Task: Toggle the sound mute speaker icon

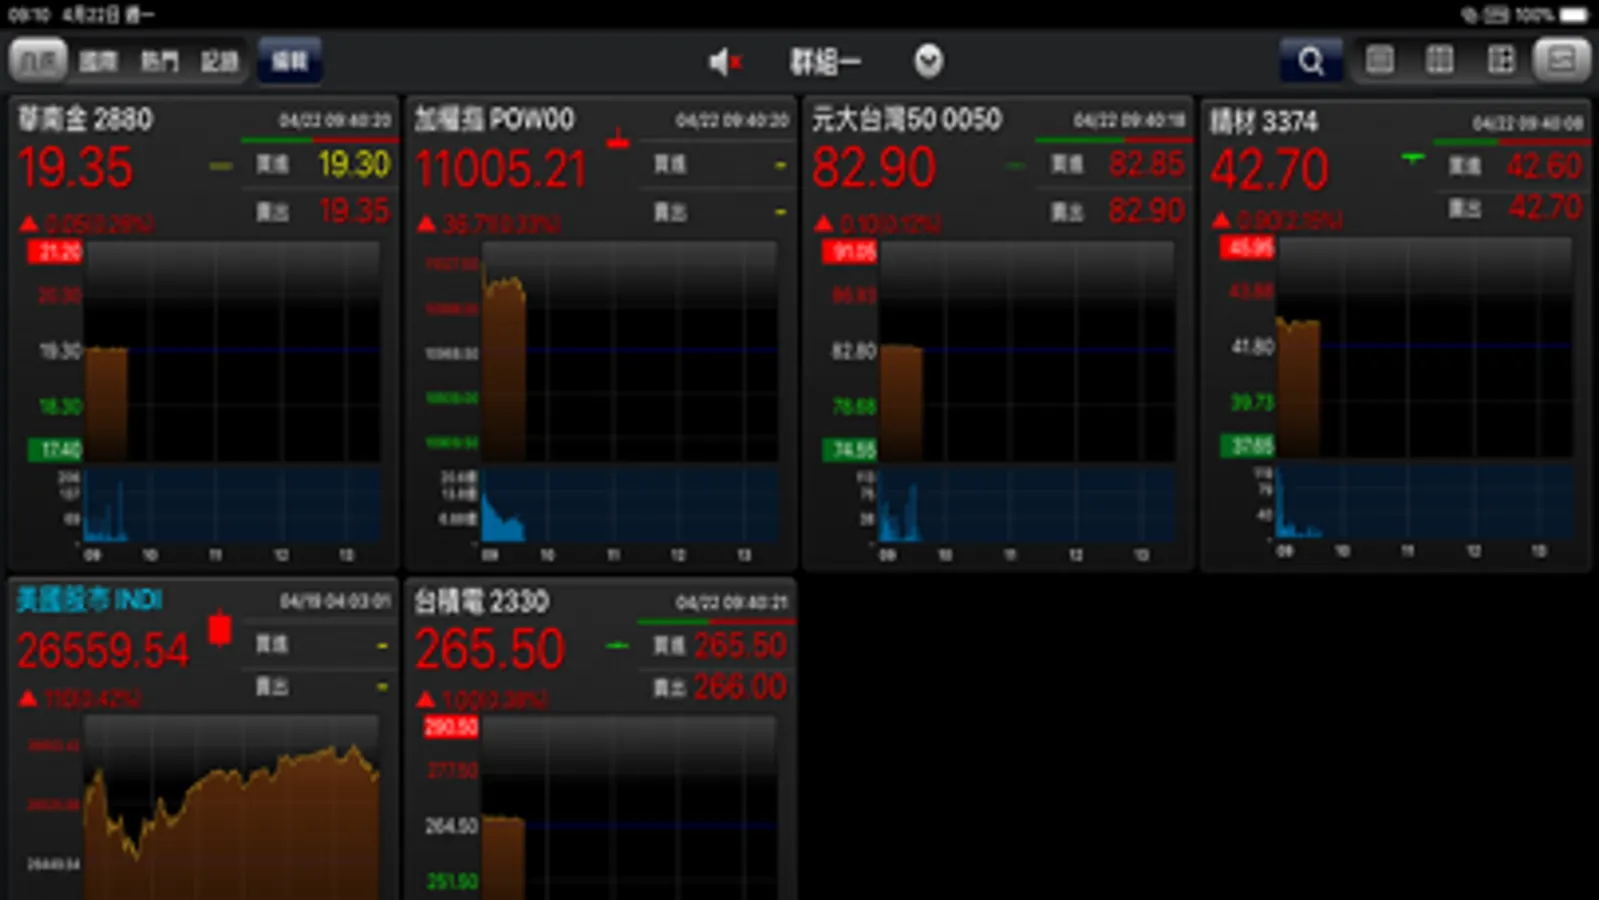Action: point(726,62)
